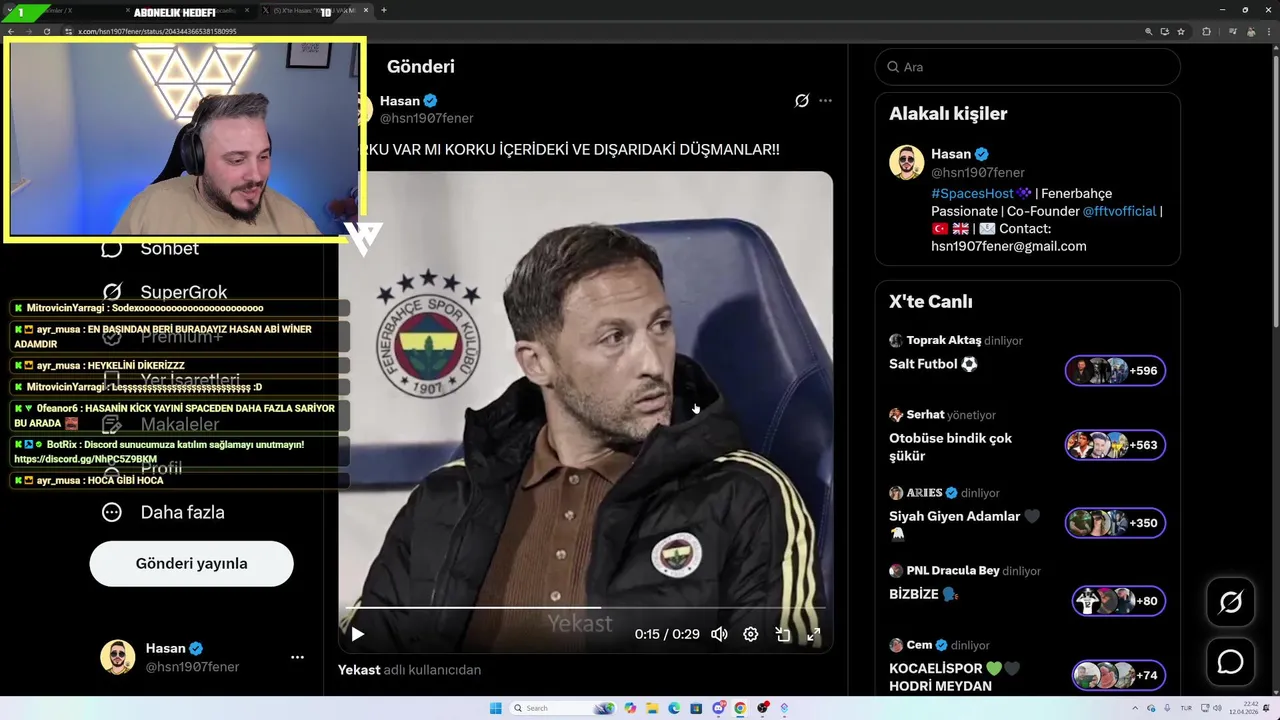1280x720 pixels.
Task: Join the space with +596 listeners
Action: (x=1115, y=371)
